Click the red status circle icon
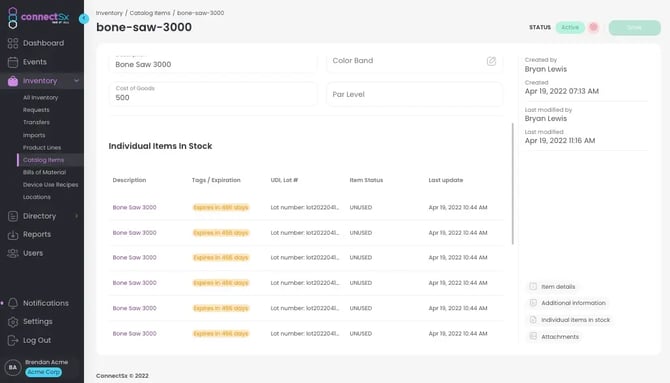The image size is (670, 383). [594, 27]
